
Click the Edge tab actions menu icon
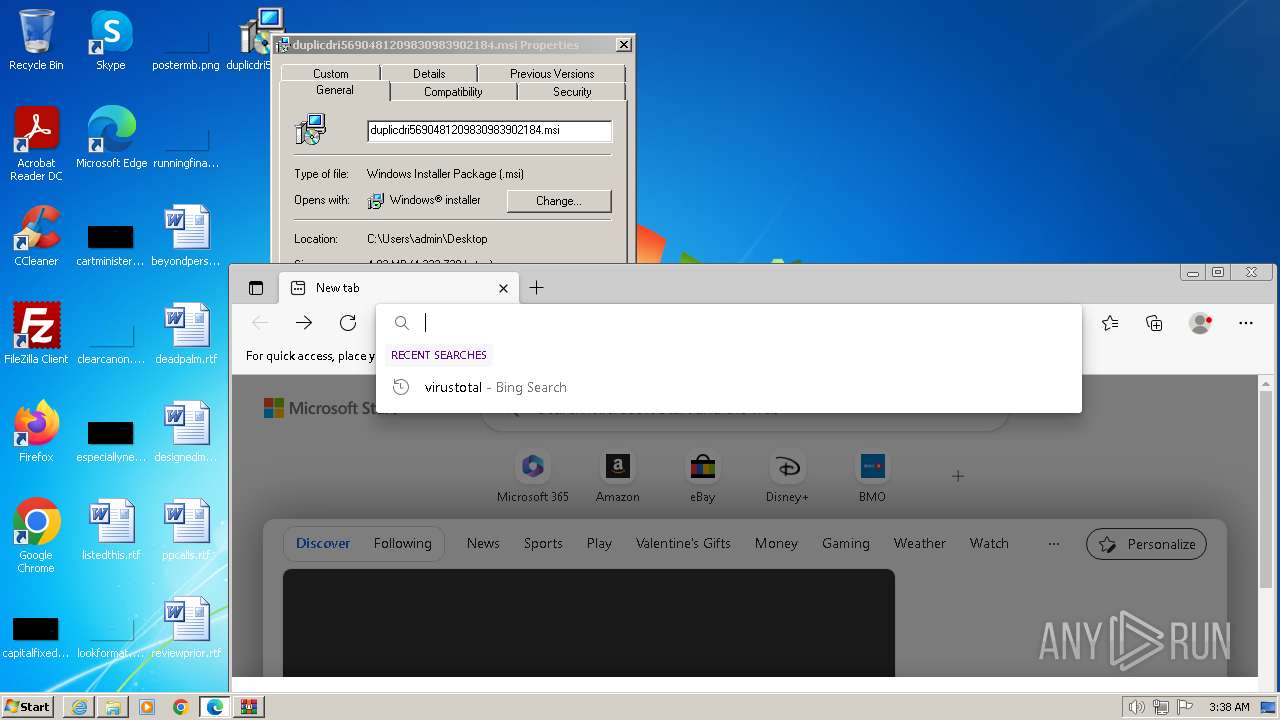tap(256, 288)
